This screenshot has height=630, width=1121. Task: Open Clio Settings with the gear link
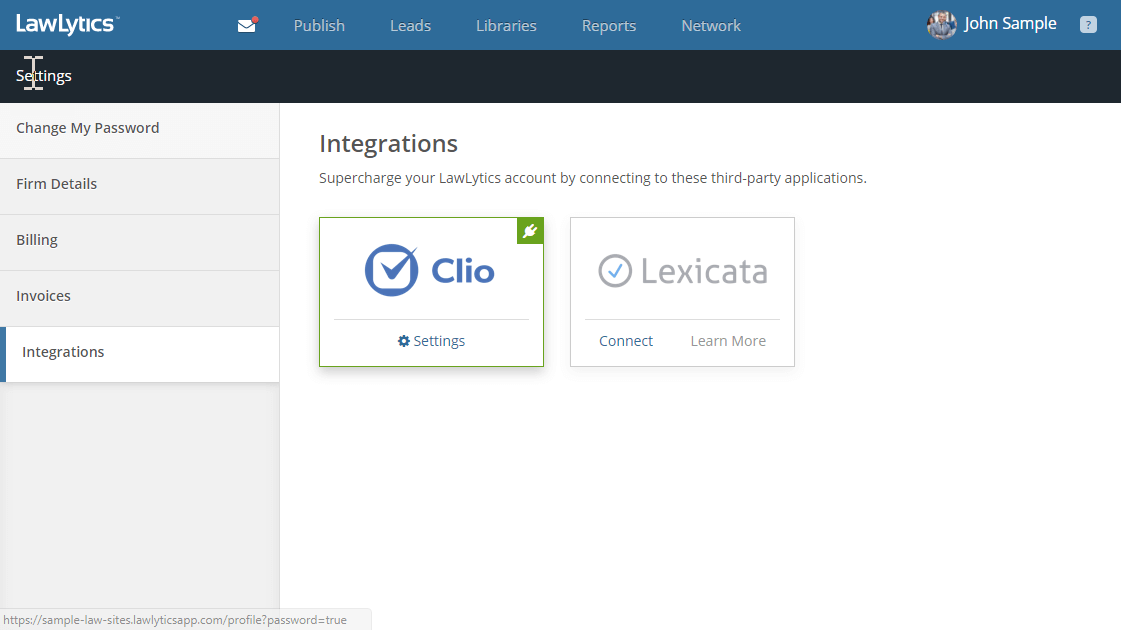pyautogui.click(x=431, y=341)
